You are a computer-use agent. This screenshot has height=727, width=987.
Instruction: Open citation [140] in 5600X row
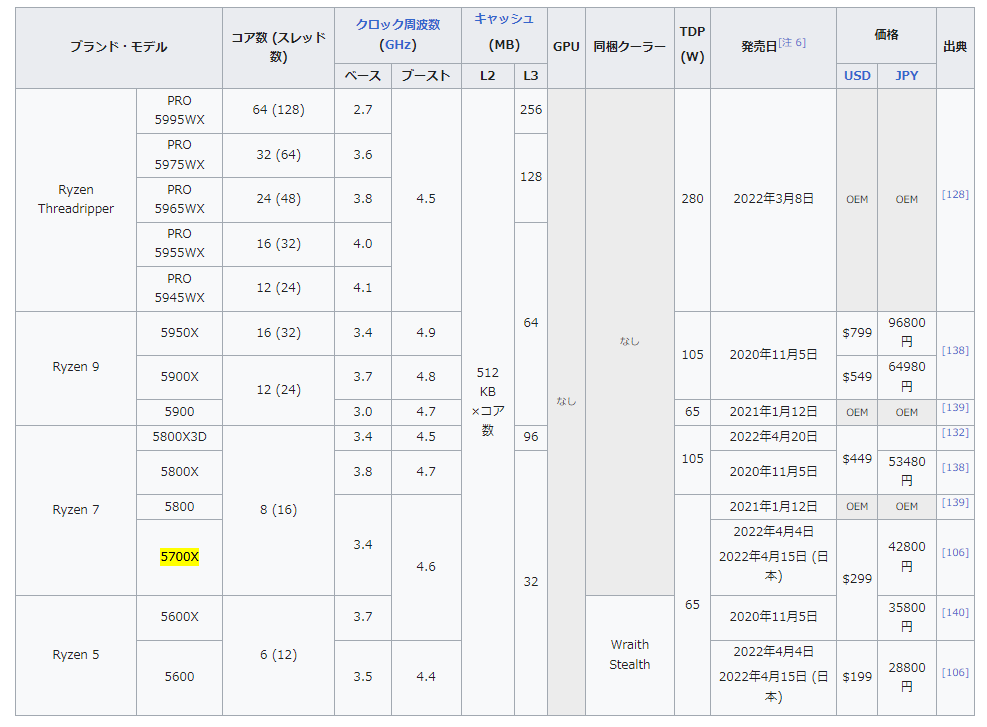coord(955,612)
